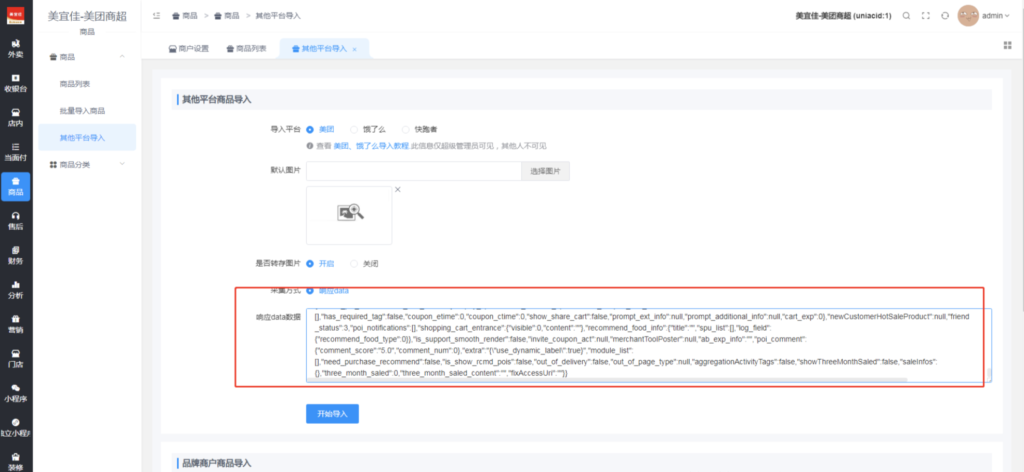Click the 其他平台商品导入 section heading

pos(216,99)
